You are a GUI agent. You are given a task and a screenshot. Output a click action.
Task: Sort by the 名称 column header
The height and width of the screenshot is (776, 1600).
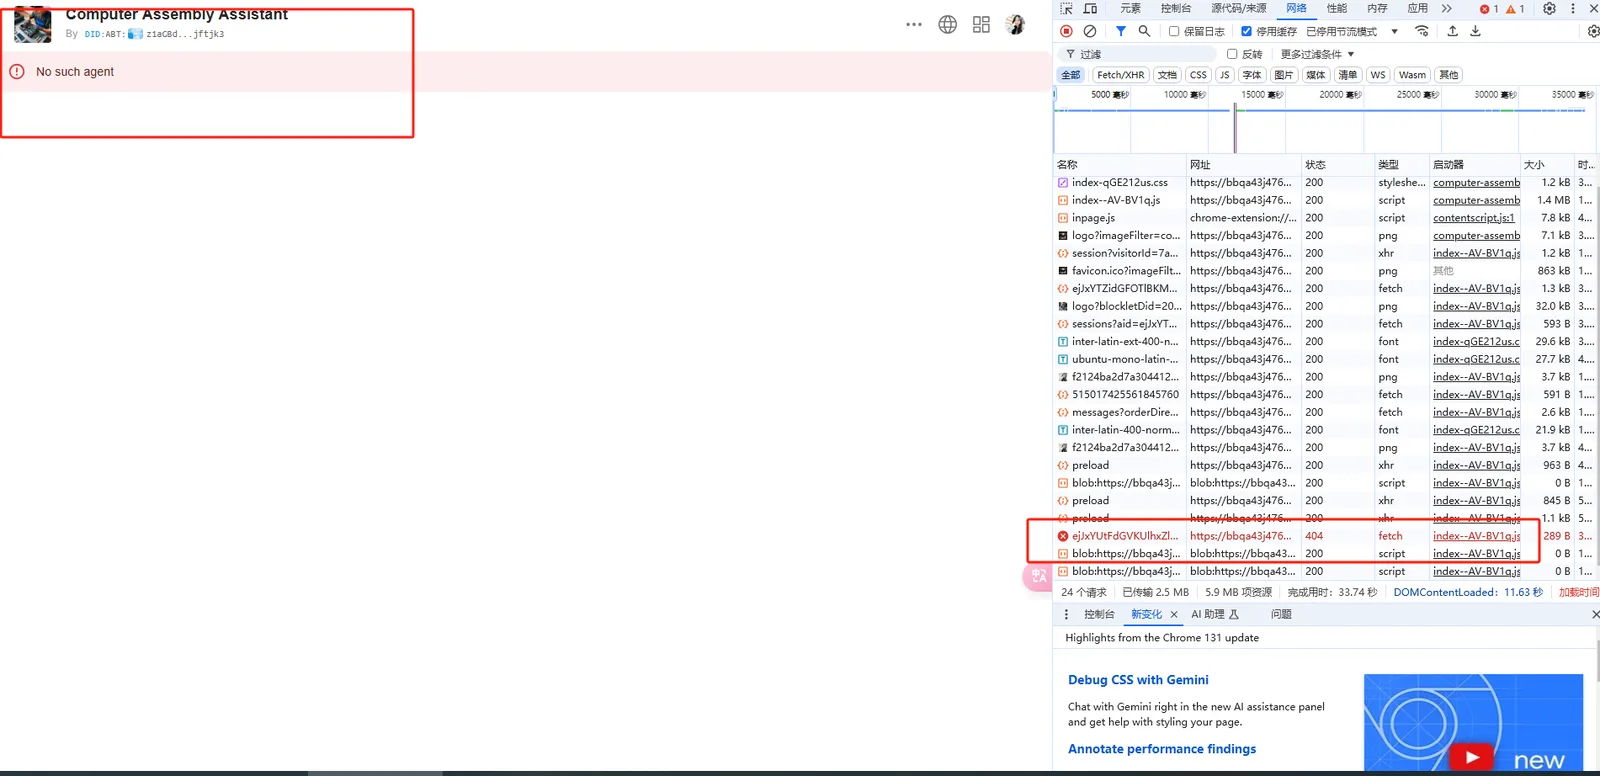click(x=1120, y=165)
